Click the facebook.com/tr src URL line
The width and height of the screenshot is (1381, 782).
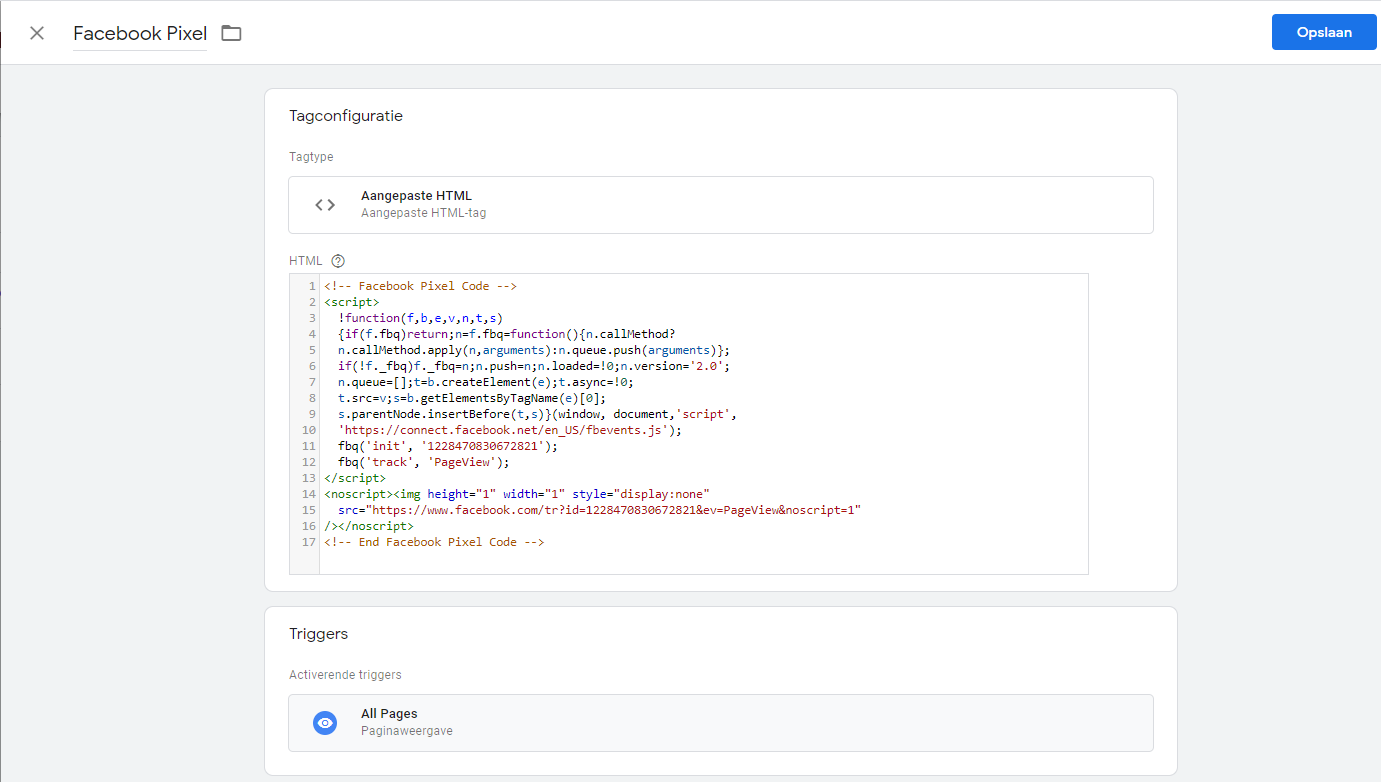click(600, 510)
